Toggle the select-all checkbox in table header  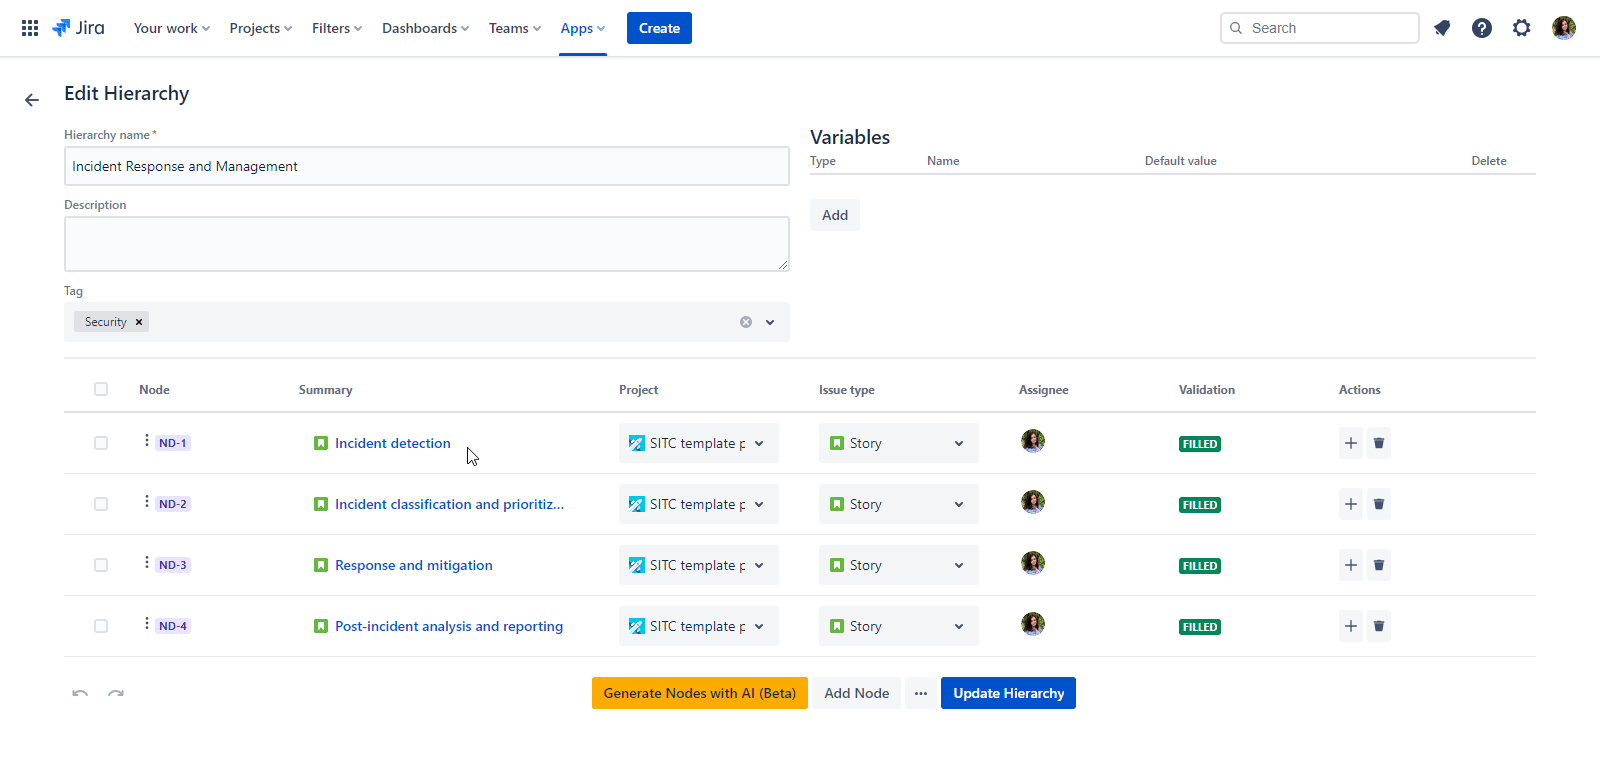click(x=101, y=389)
